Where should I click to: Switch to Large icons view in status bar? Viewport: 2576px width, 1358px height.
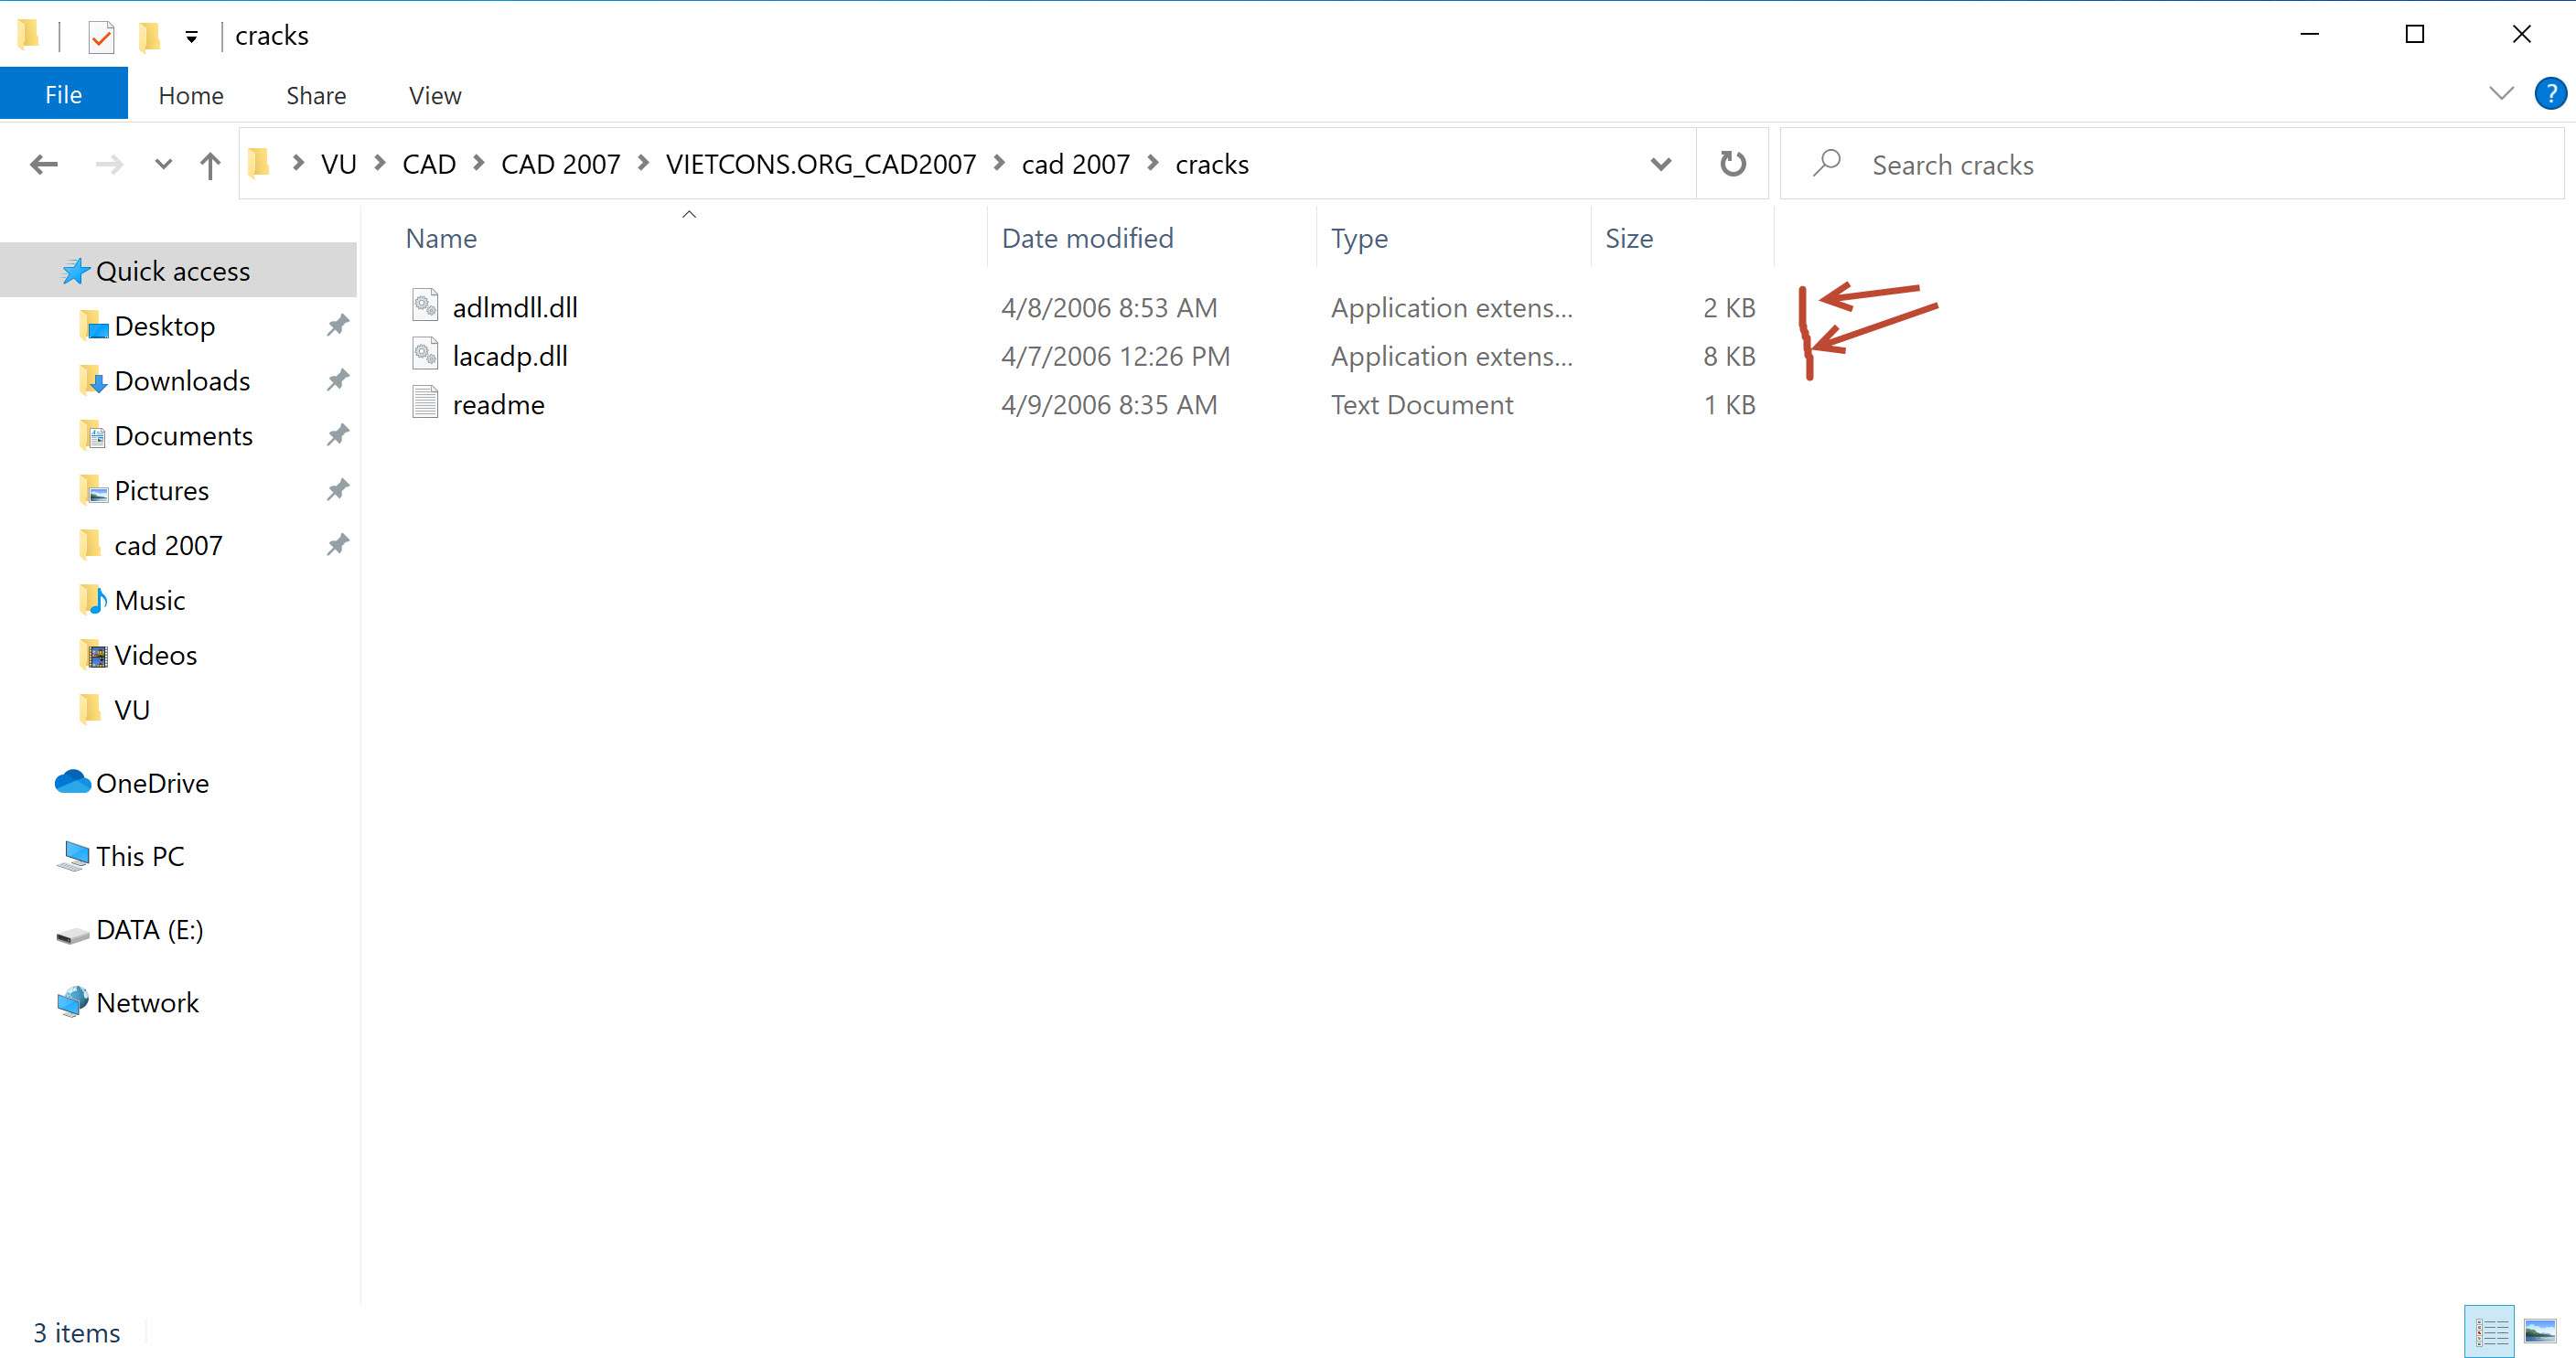tap(2541, 1332)
